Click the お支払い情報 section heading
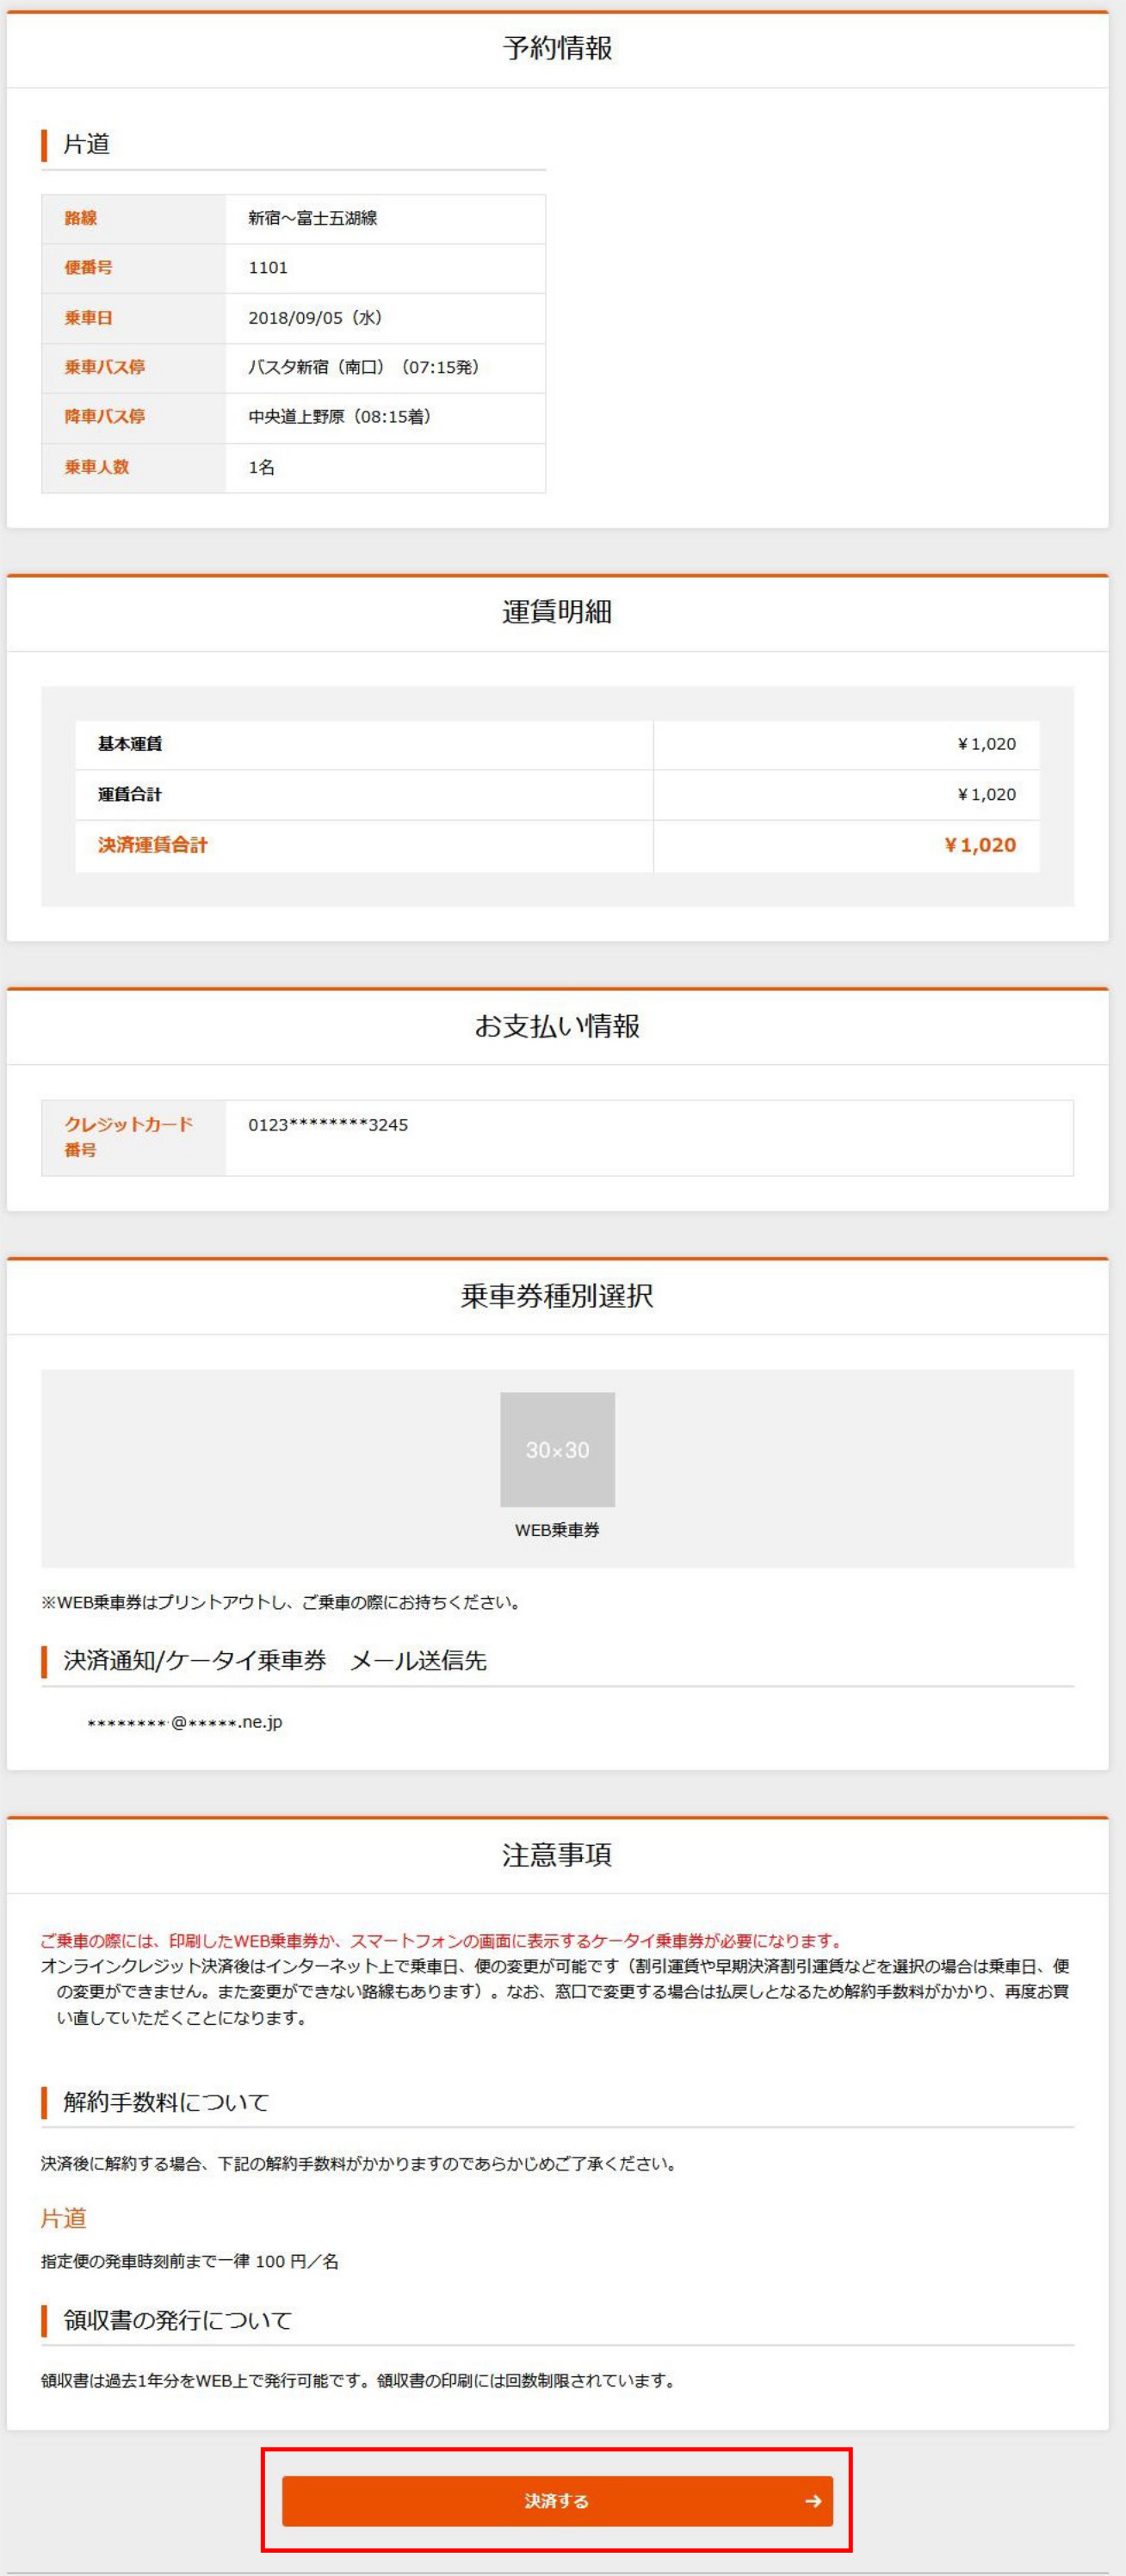Screen dimensions: 1126x2576 (557, 1026)
